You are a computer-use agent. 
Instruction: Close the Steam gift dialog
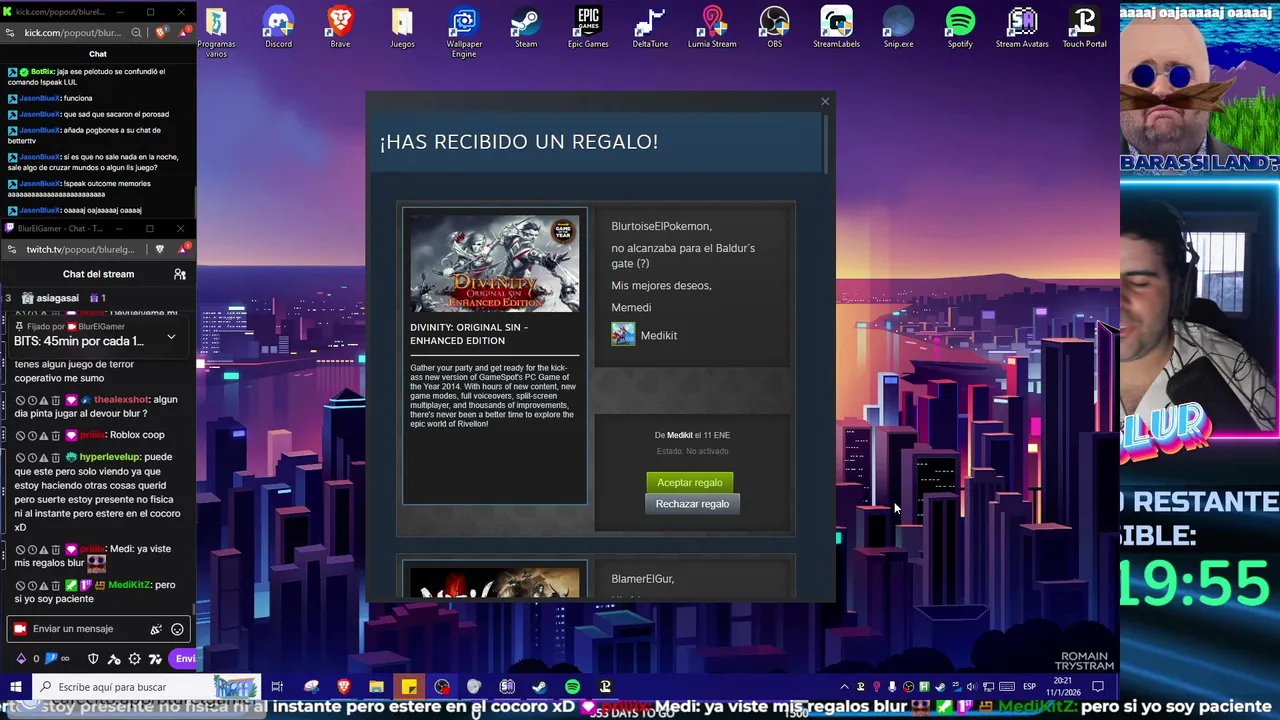click(x=825, y=101)
